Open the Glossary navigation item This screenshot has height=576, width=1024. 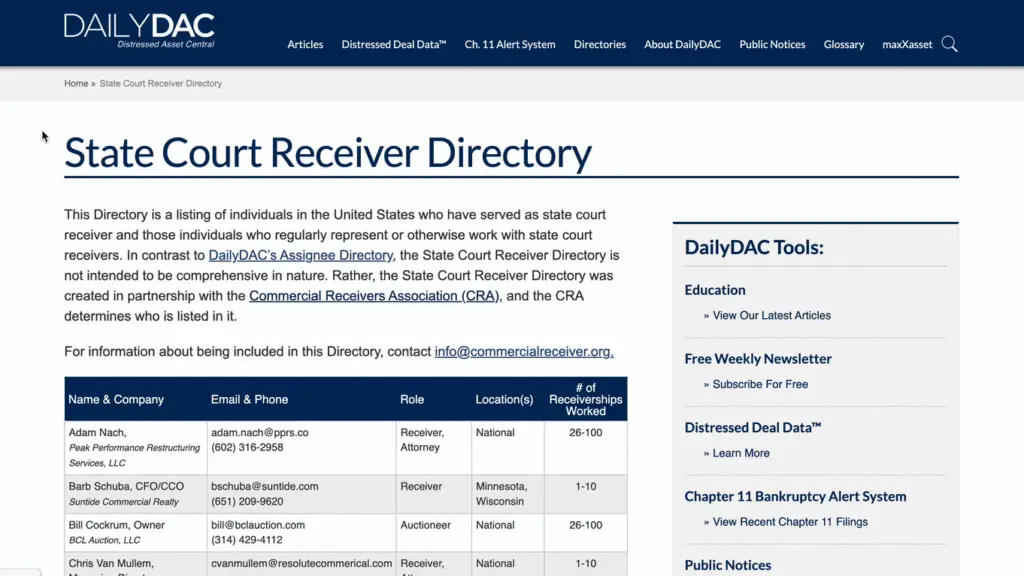coord(843,44)
